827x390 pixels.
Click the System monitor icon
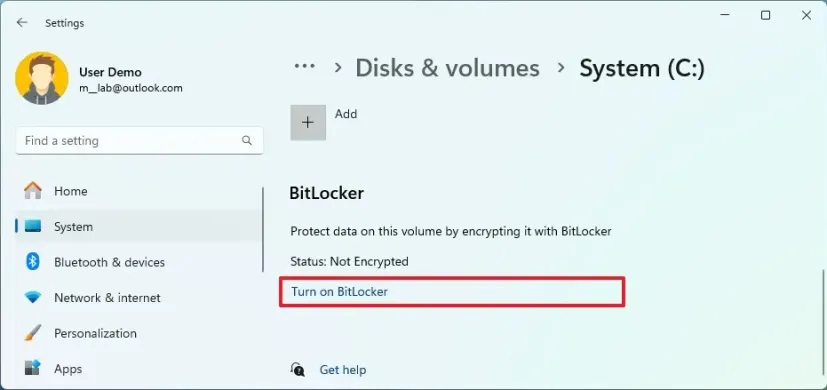[33, 226]
